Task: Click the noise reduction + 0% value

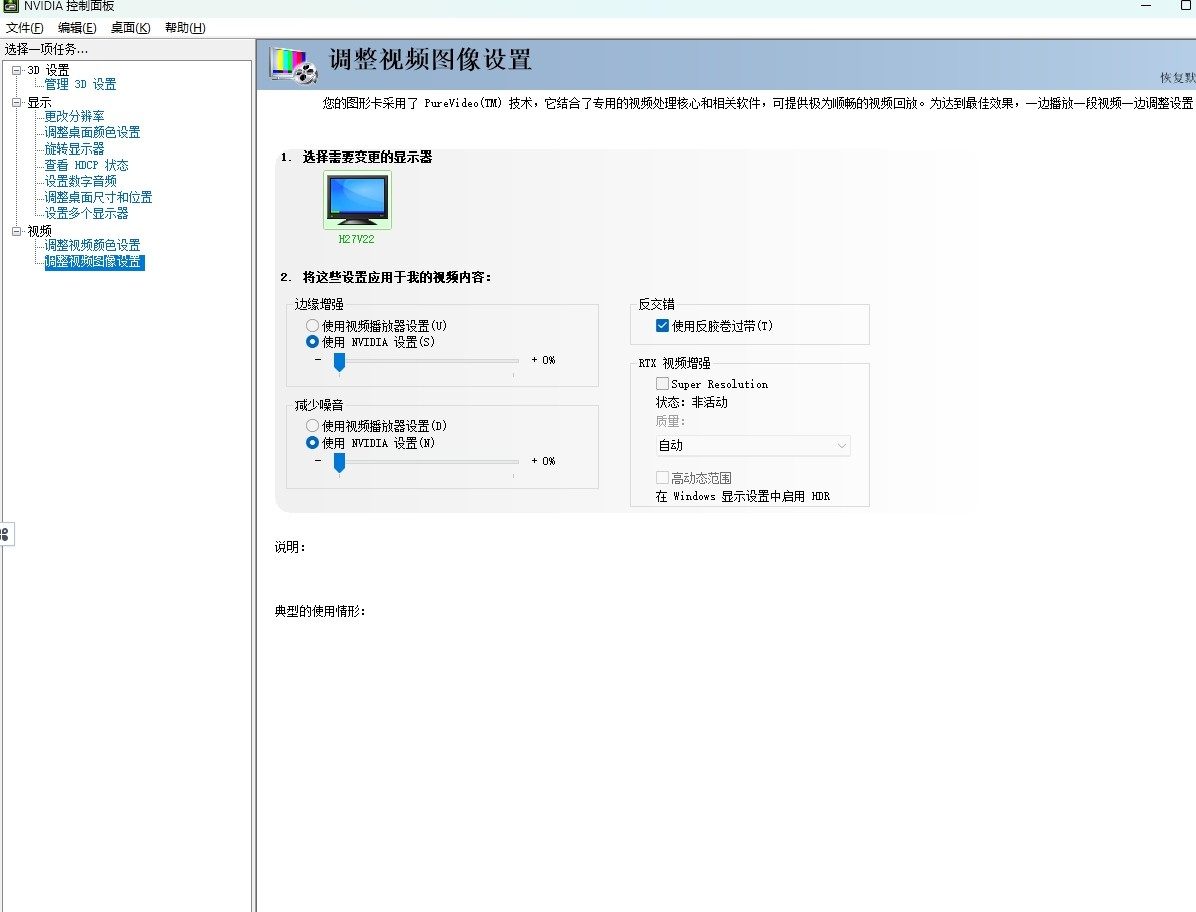Action: (x=543, y=461)
